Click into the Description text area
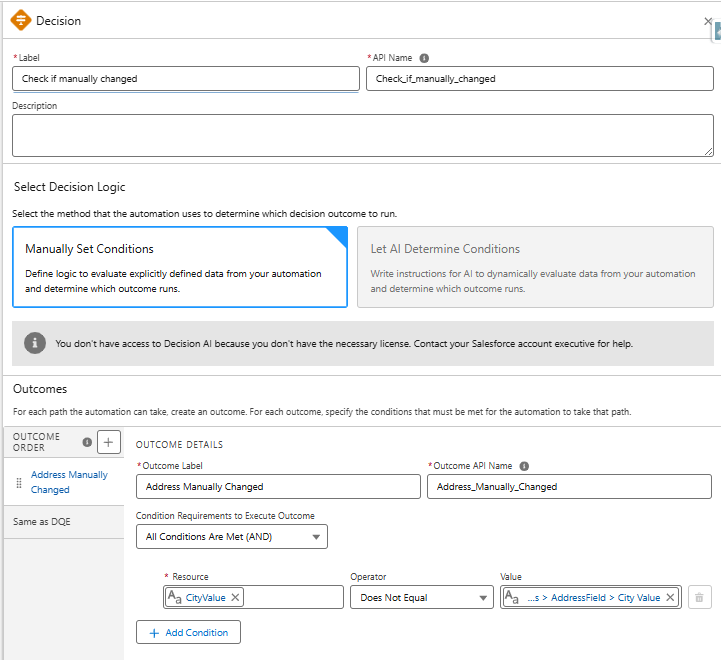Image resolution: width=721 pixels, height=660 pixels. tap(363, 136)
